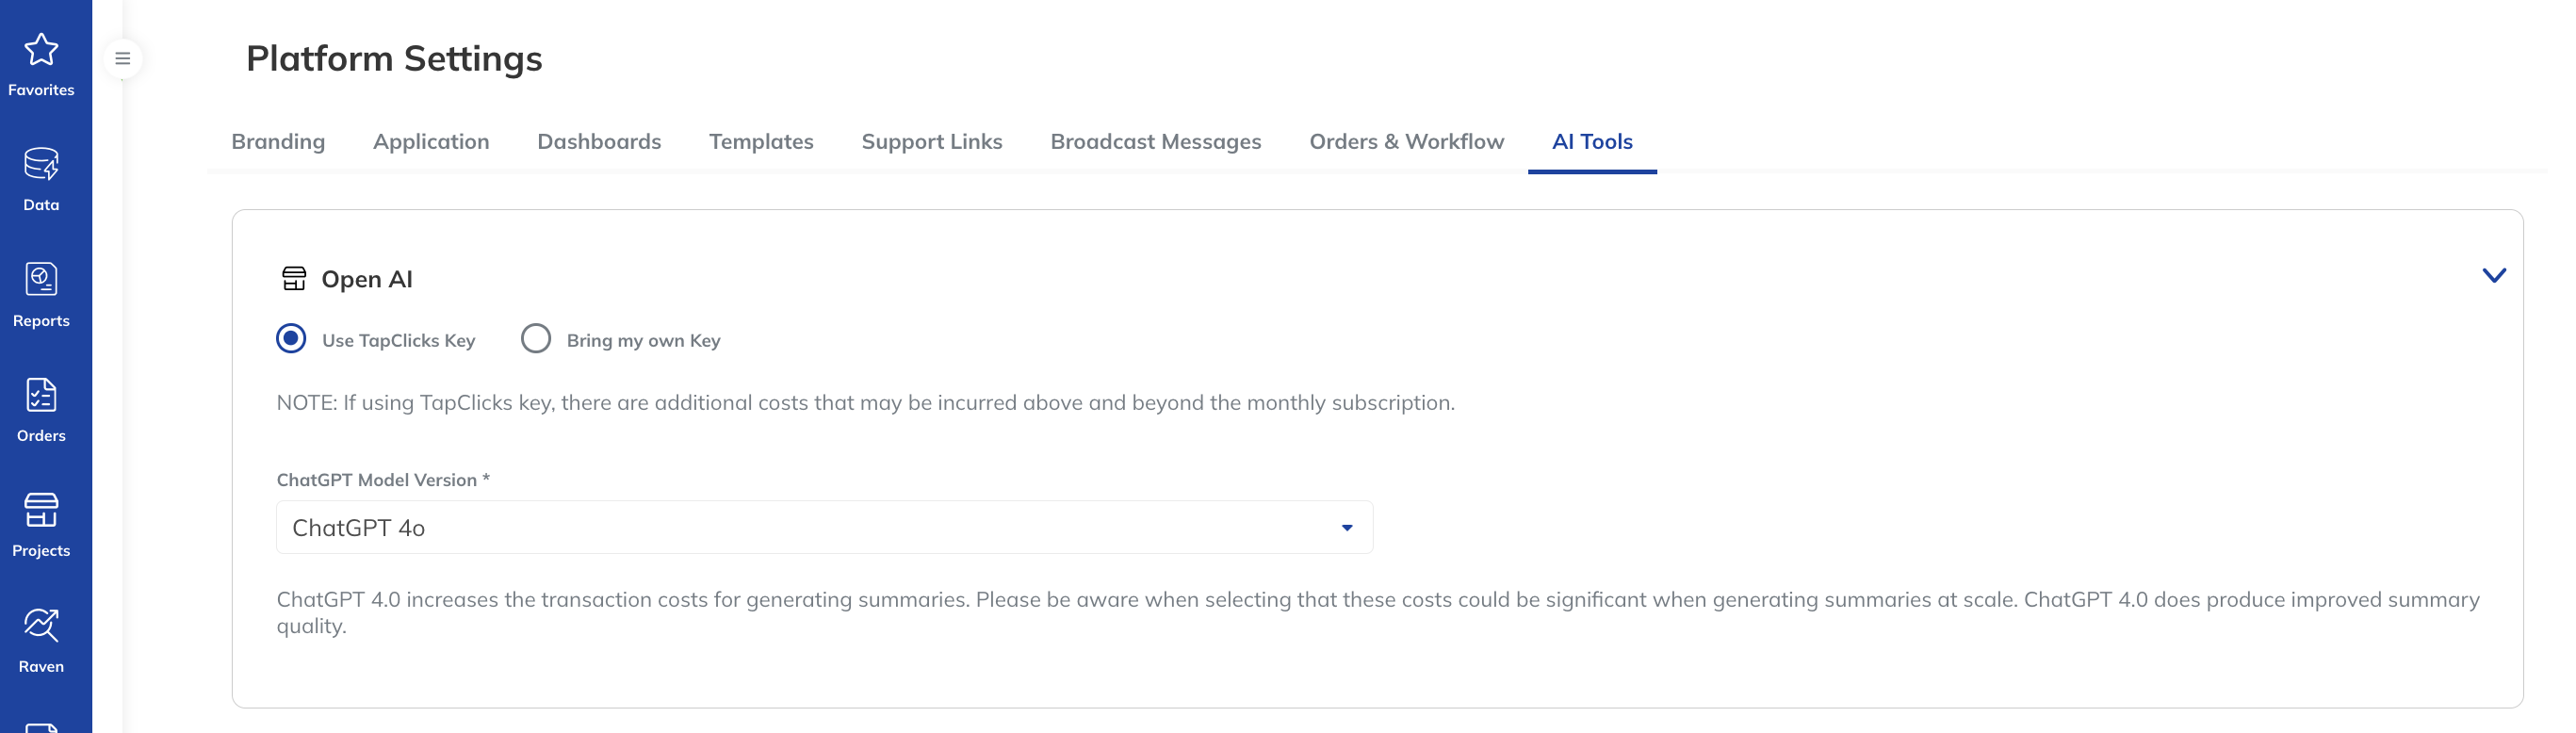This screenshot has width=2576, height=733.
Task: Select Use TapClicks Key radio button
Action: point(291,339)
